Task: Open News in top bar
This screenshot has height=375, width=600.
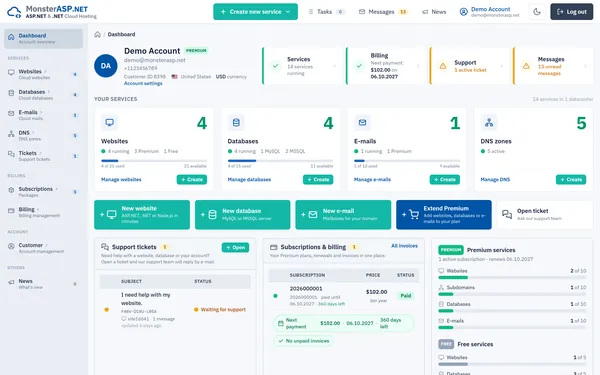Action: [434, 12]
